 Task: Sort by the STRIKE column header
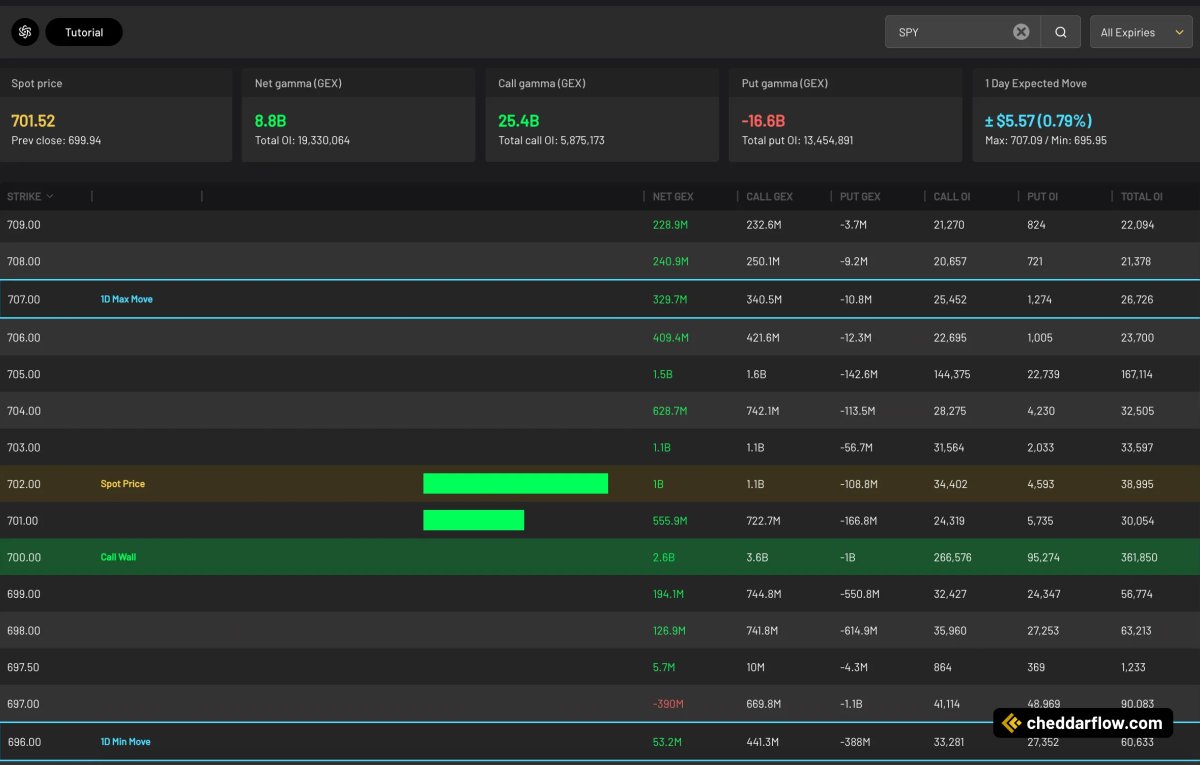(x=30, y=196)
